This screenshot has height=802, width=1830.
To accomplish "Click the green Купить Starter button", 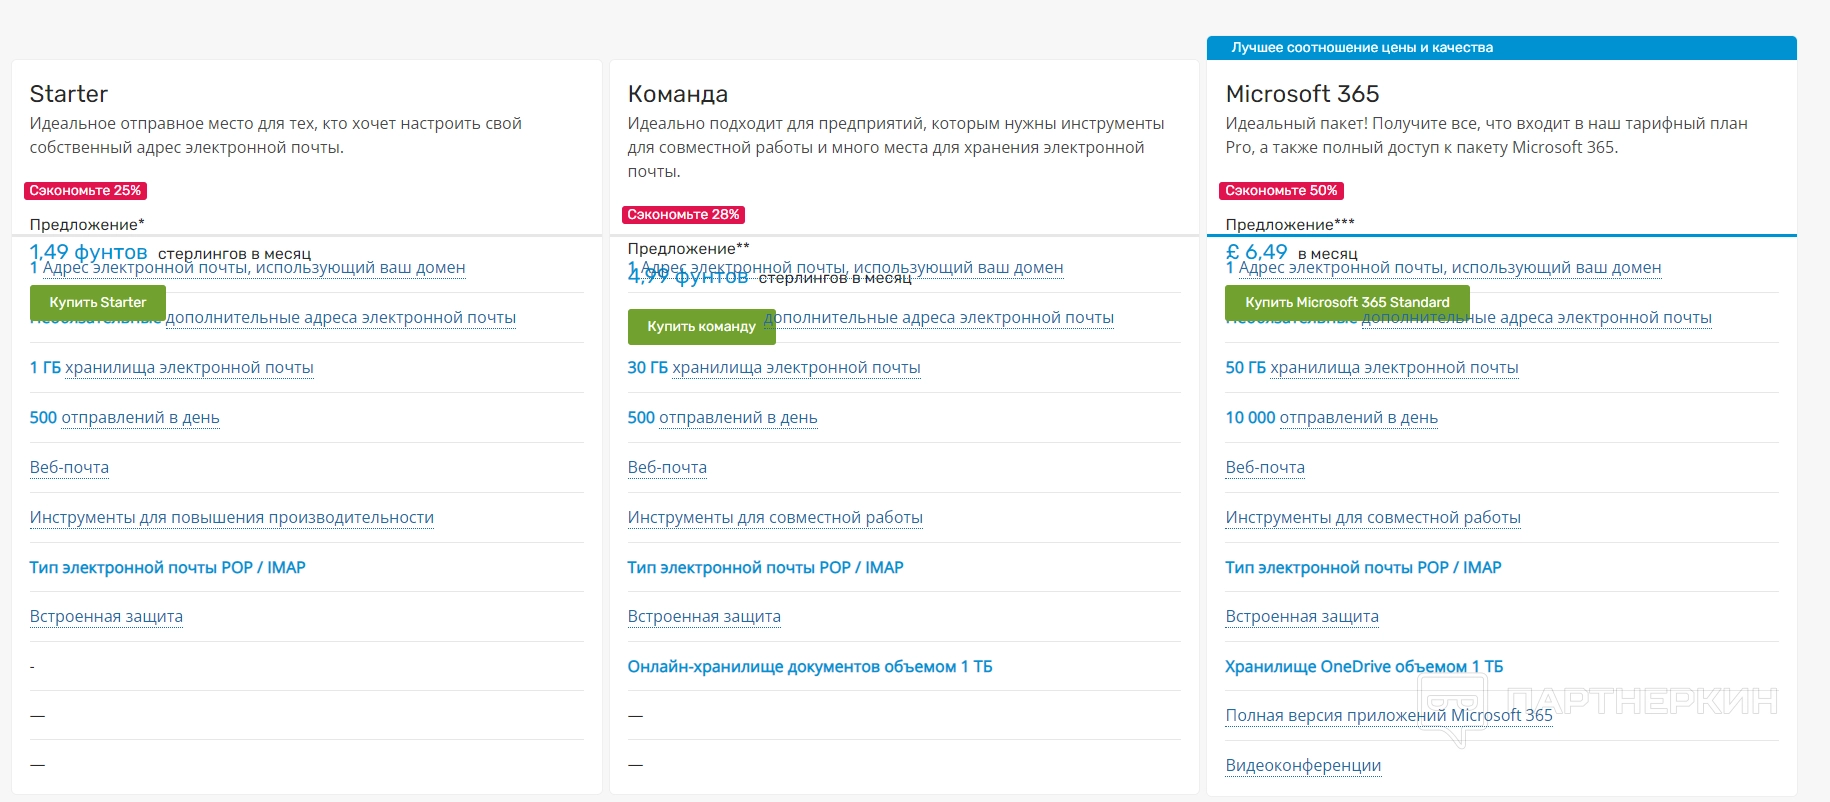I will pos(97,302).
